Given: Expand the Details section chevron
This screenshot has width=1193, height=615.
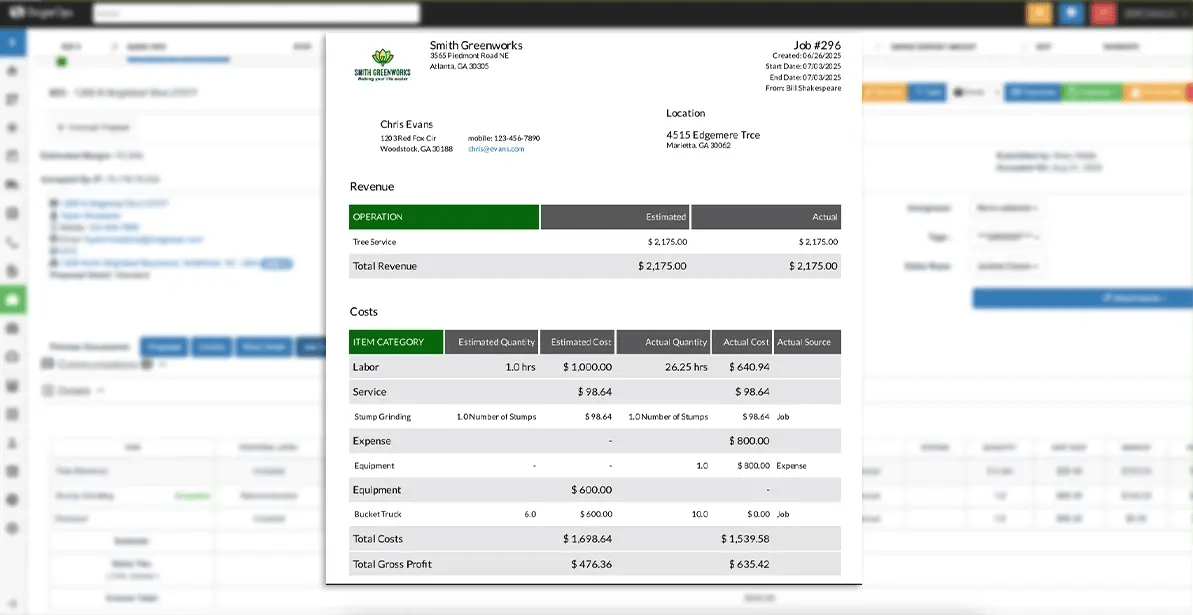Looking at the screenshot, I should (x=101, y=391).
